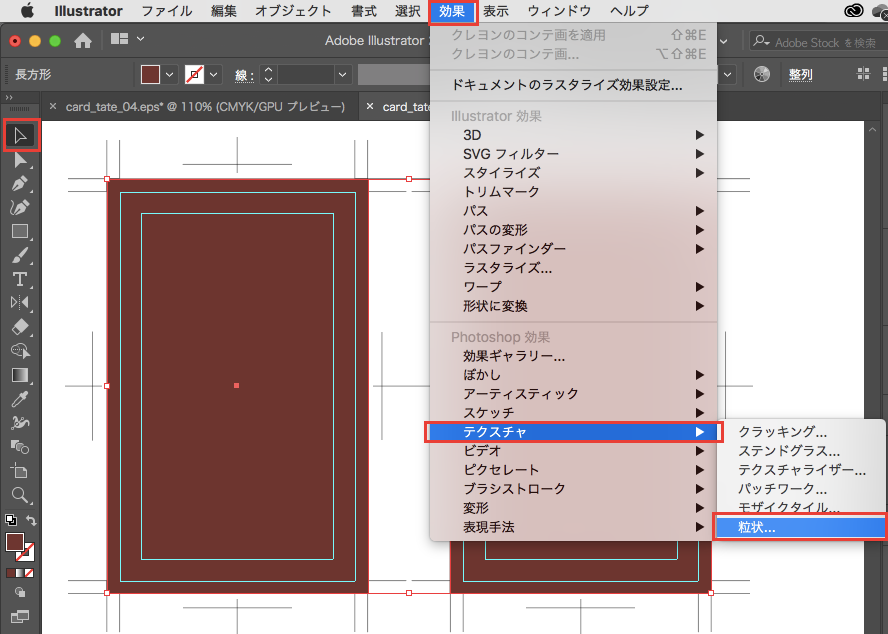Pick the Type tool
888x634 pixels.
point(20,279)
